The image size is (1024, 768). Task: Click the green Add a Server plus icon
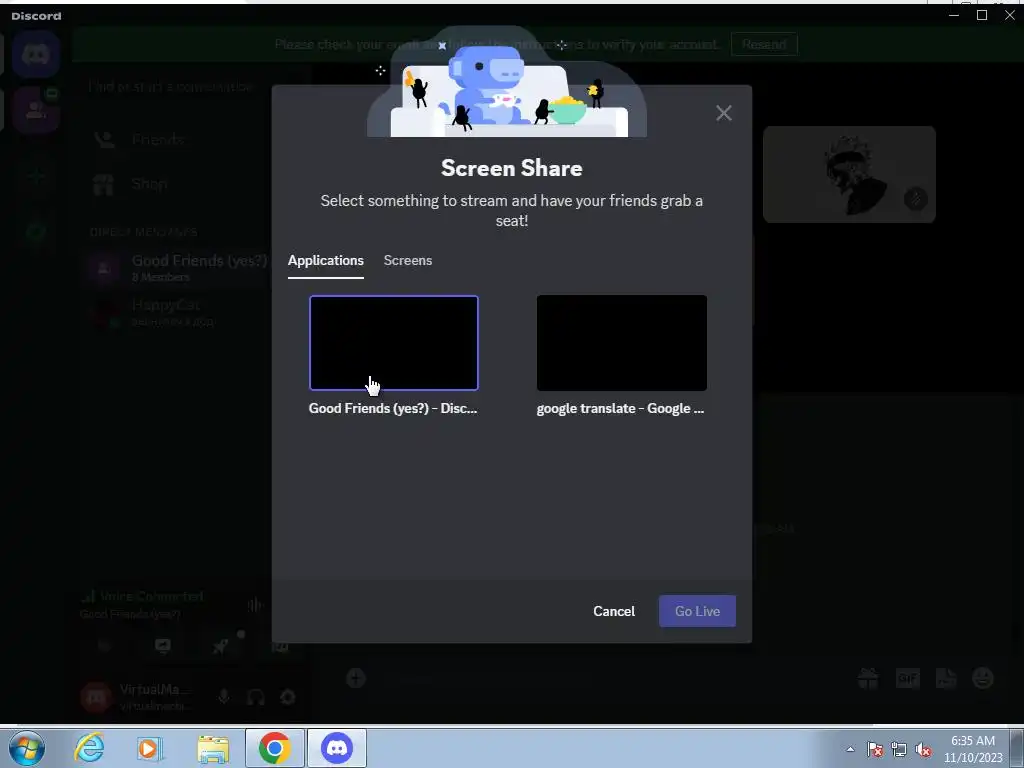[36, 176]
